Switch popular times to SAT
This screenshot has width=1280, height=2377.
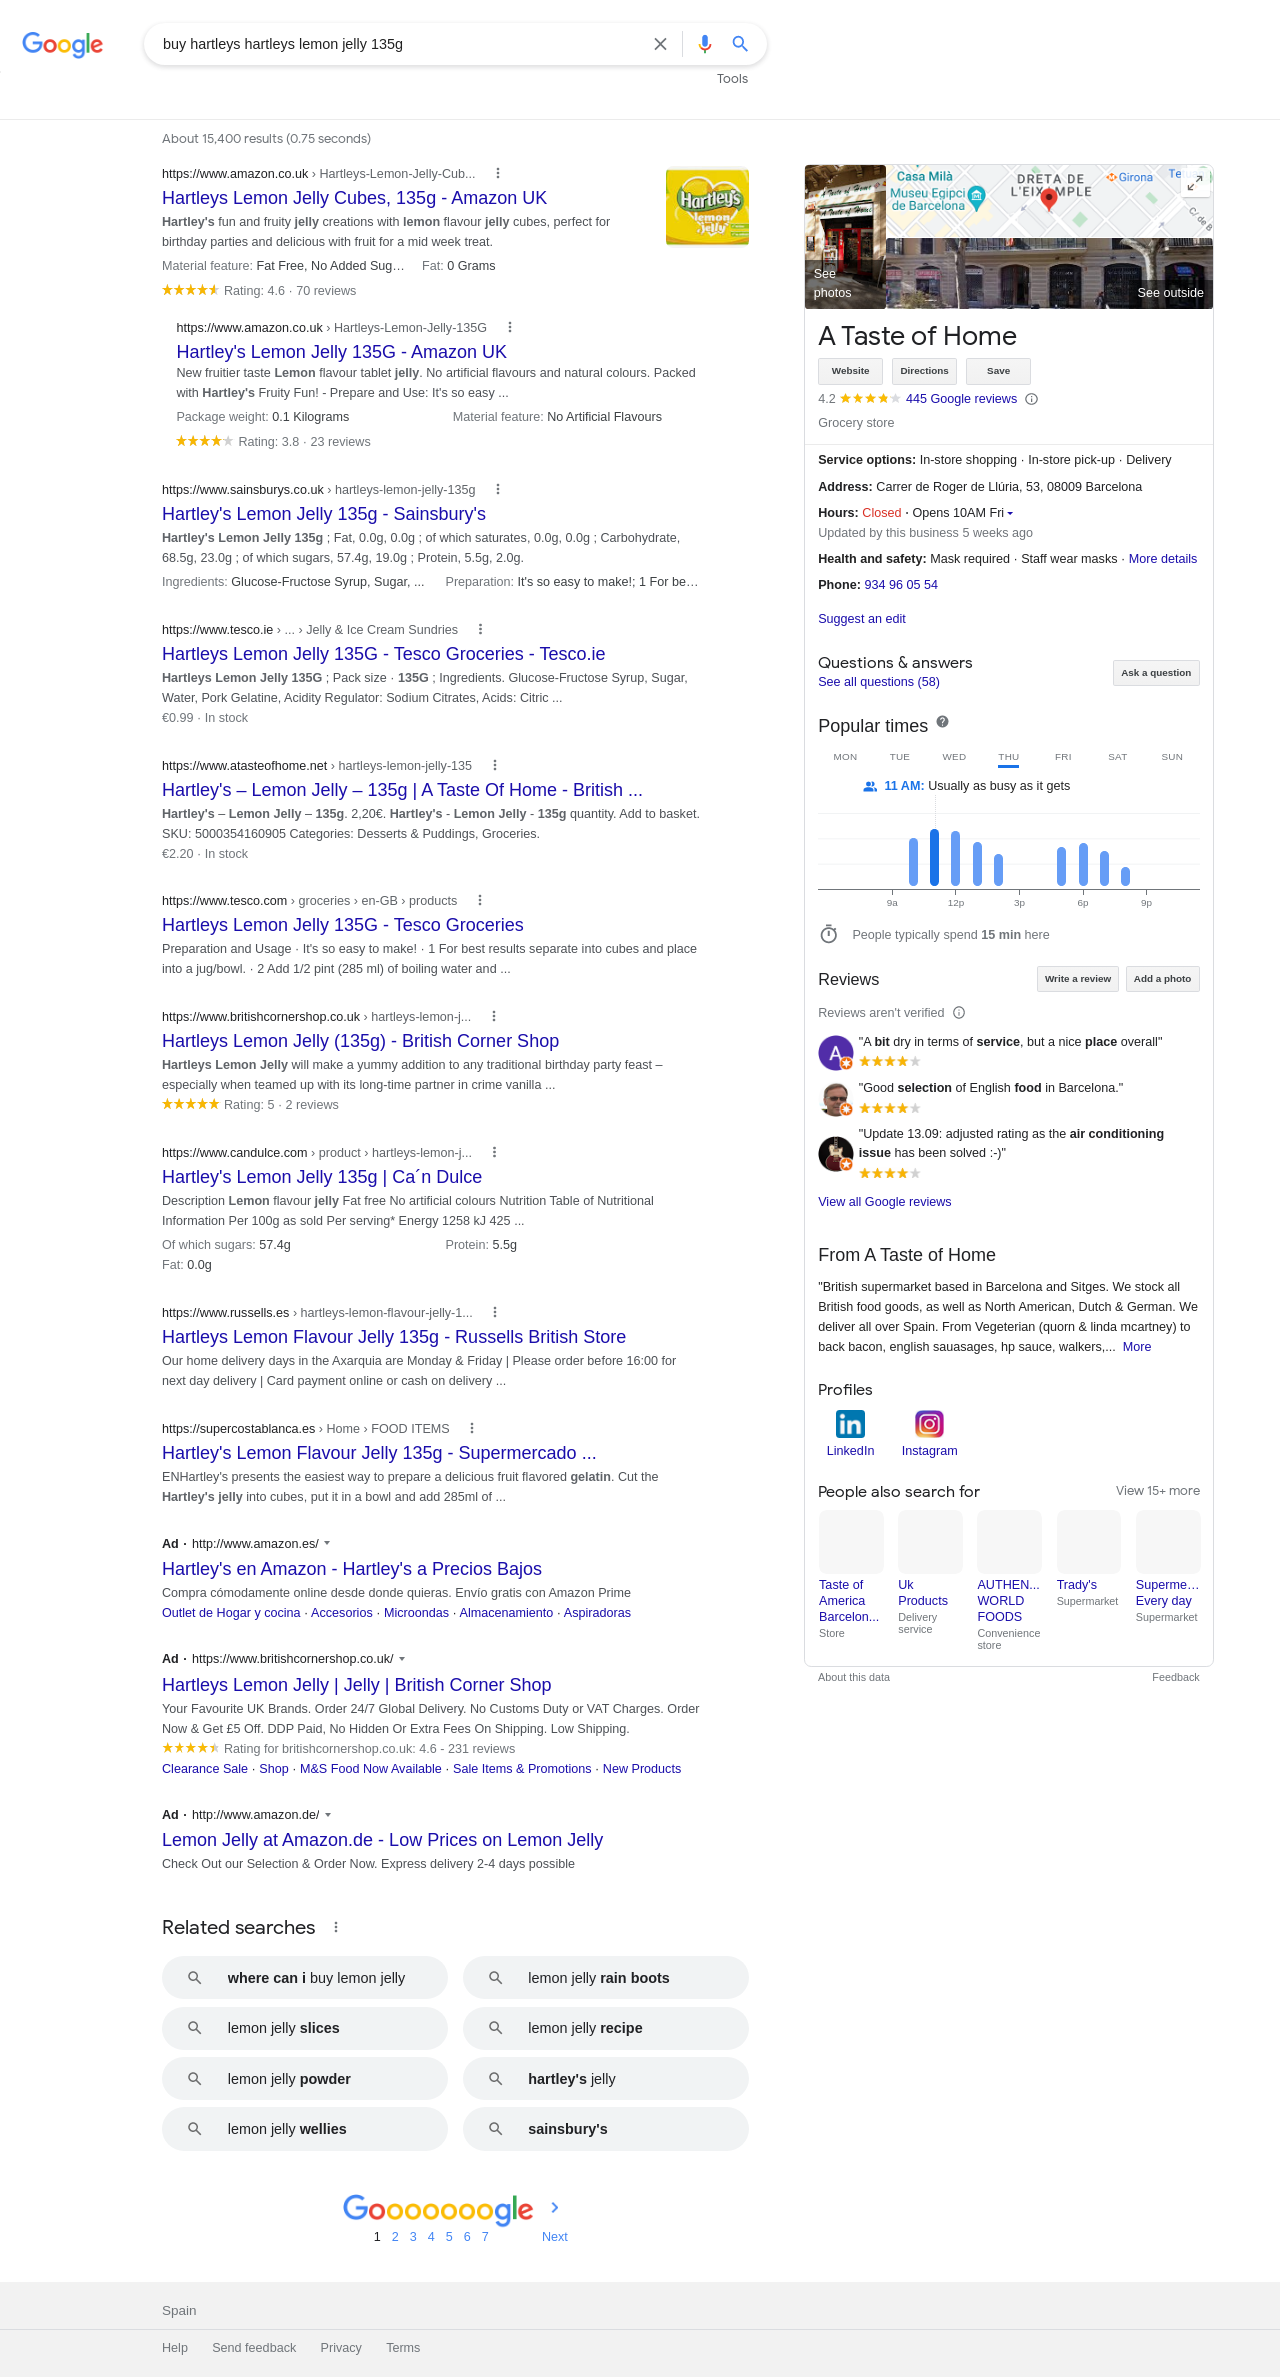pos(1117,757)
